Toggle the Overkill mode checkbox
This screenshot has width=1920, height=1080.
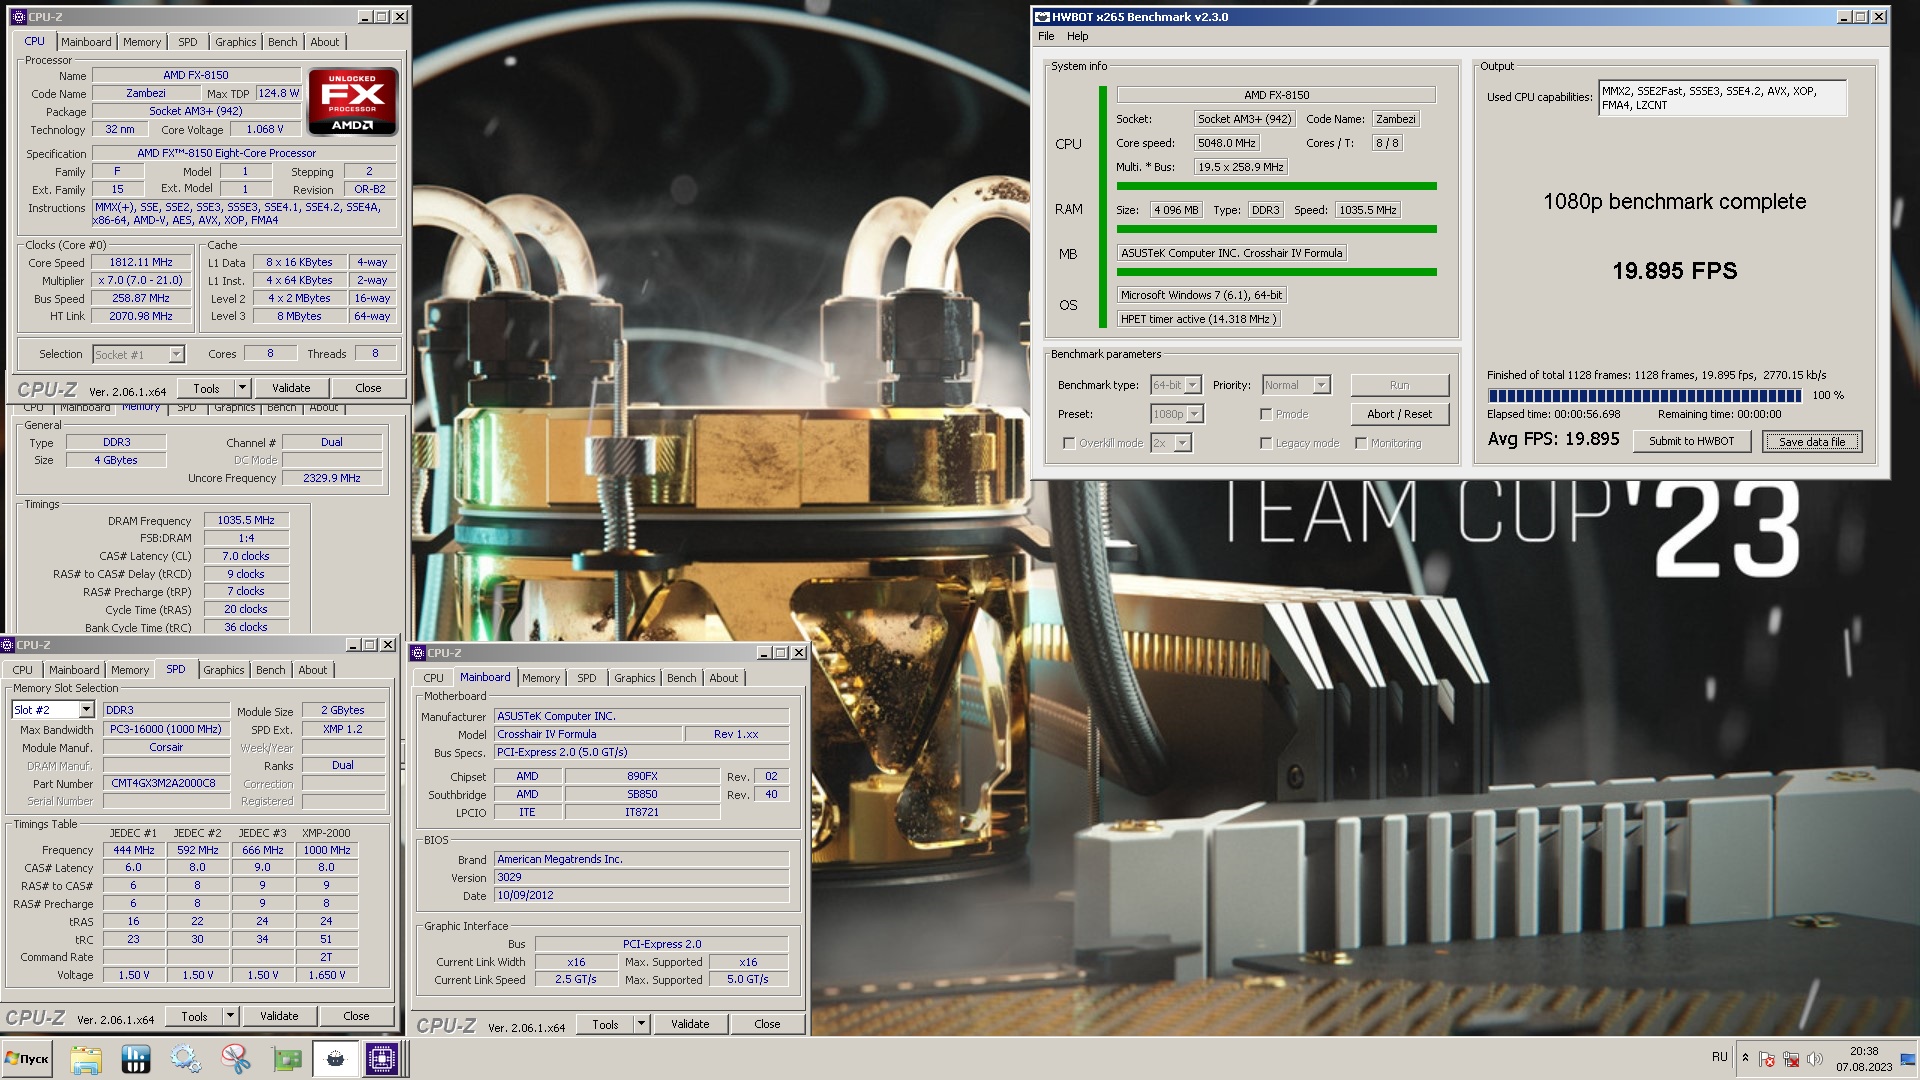(x=1068, y=443)
